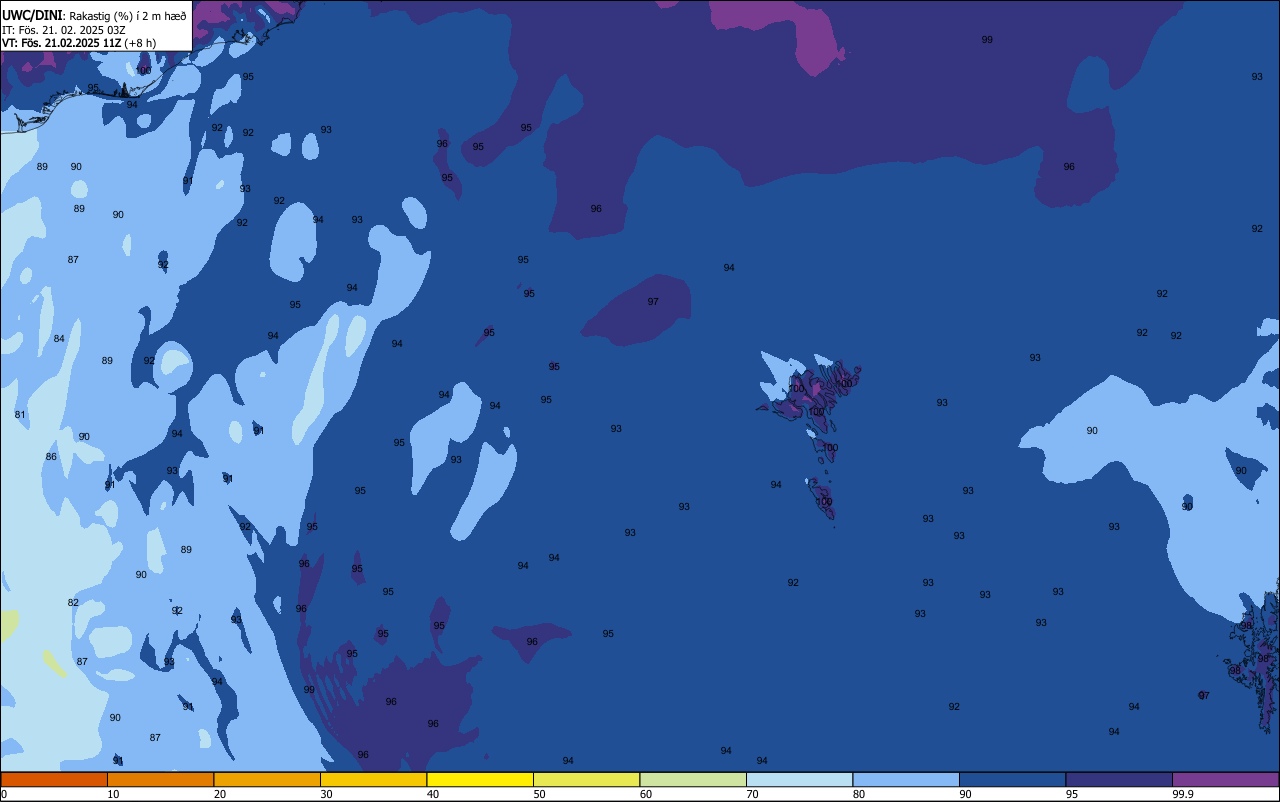Click the '30' legend tick label
This screenshot has width=1280, height=802.
click(326, 794)
